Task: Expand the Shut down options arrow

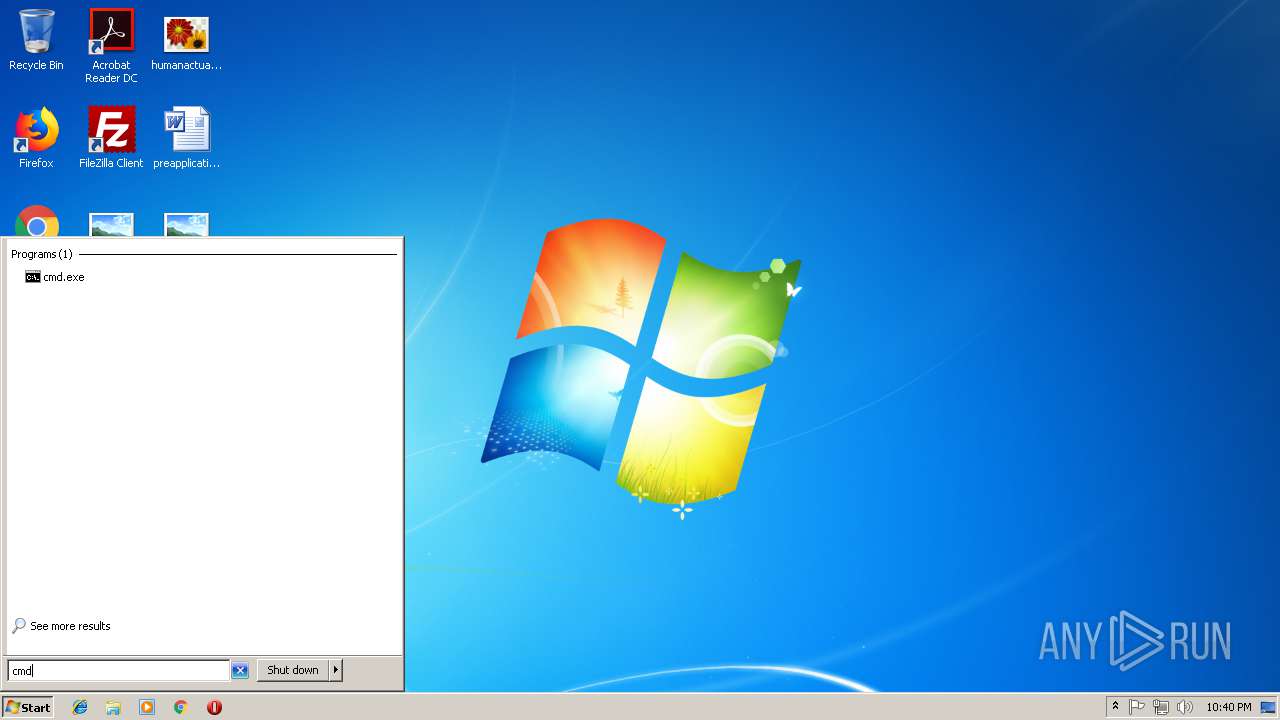Action: (336, 670)
